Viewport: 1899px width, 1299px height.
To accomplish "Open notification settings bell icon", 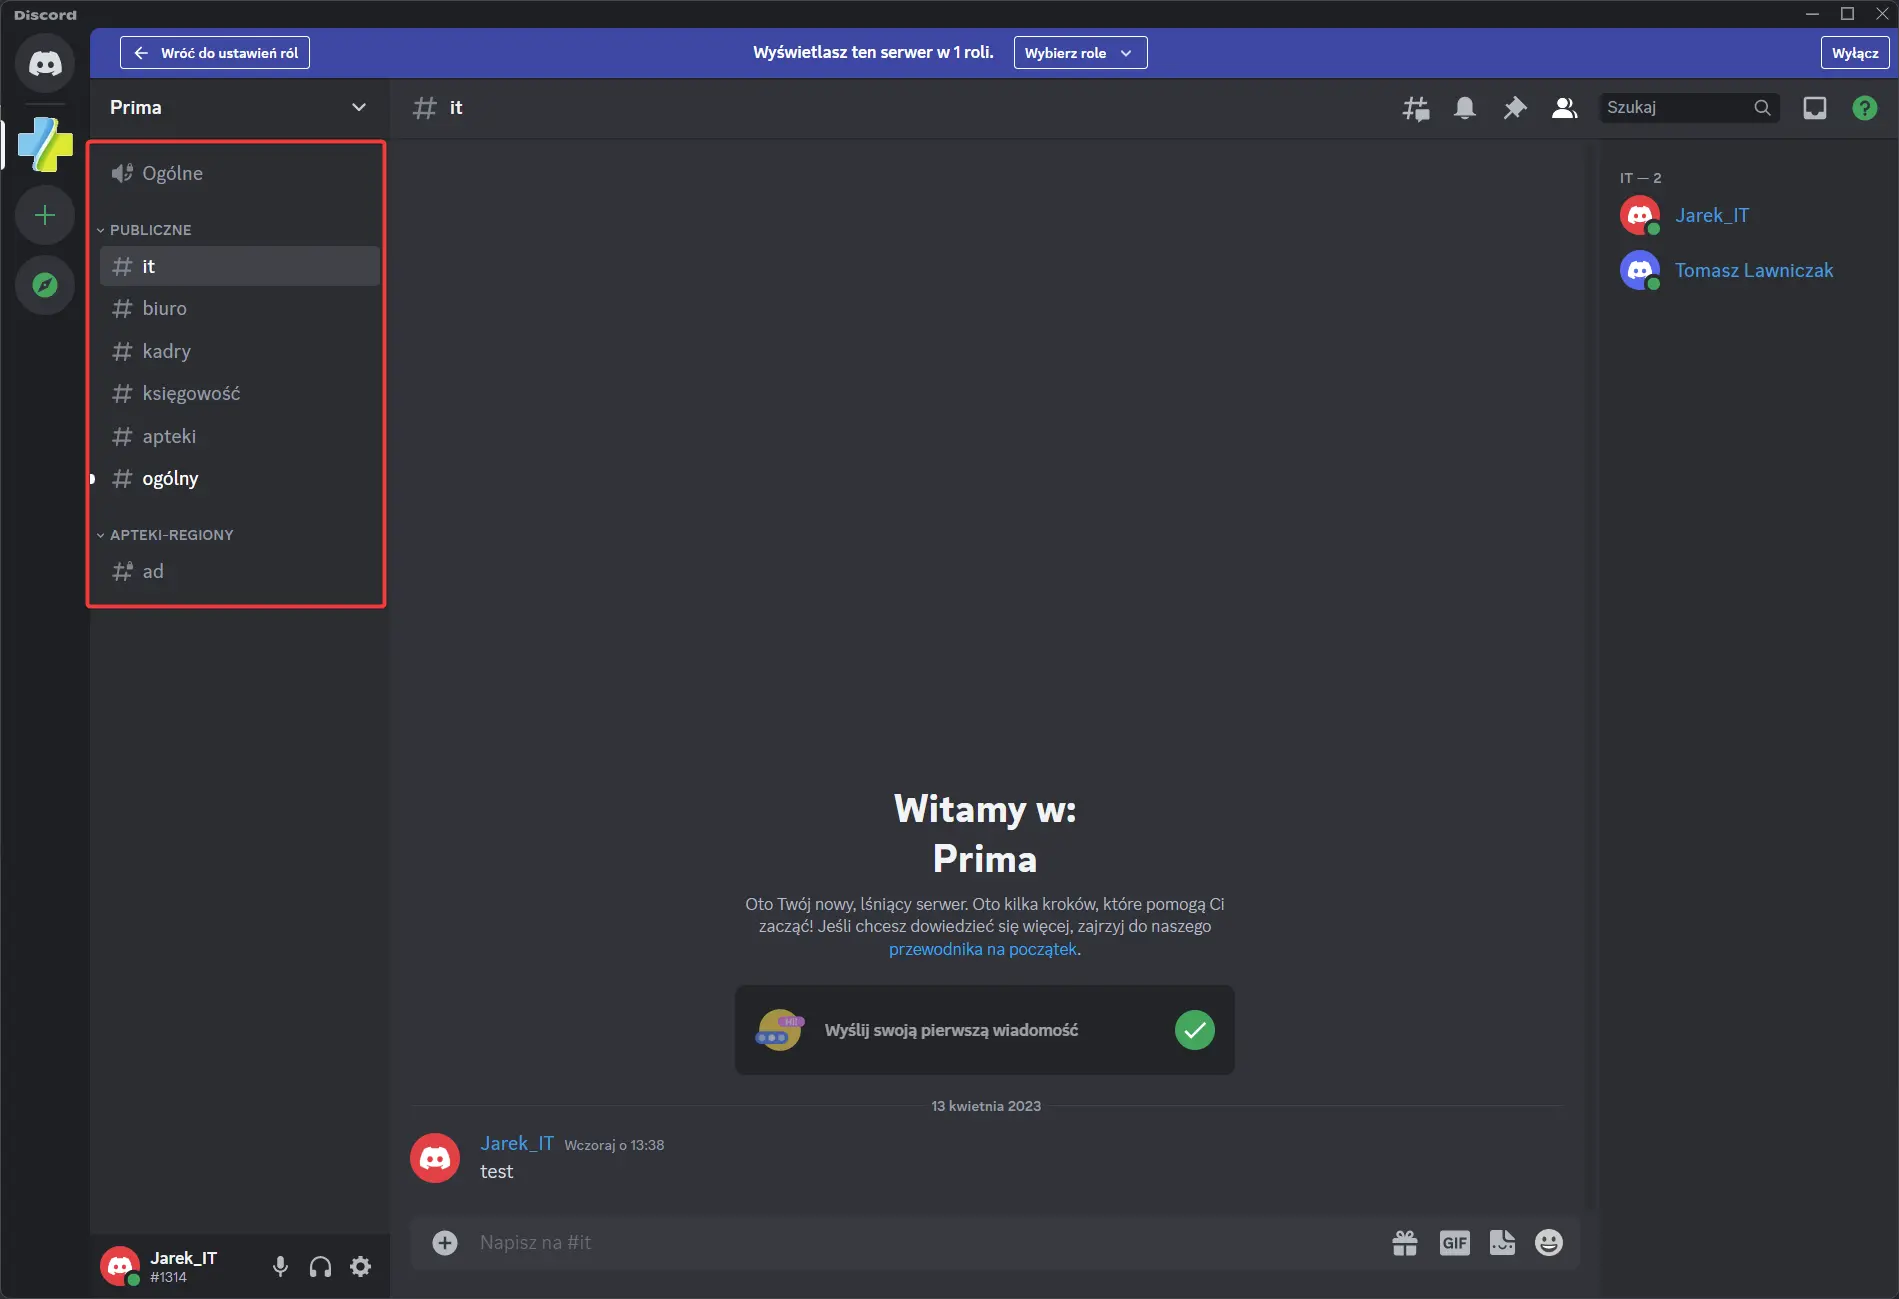I will click(x=1465, y=108).
